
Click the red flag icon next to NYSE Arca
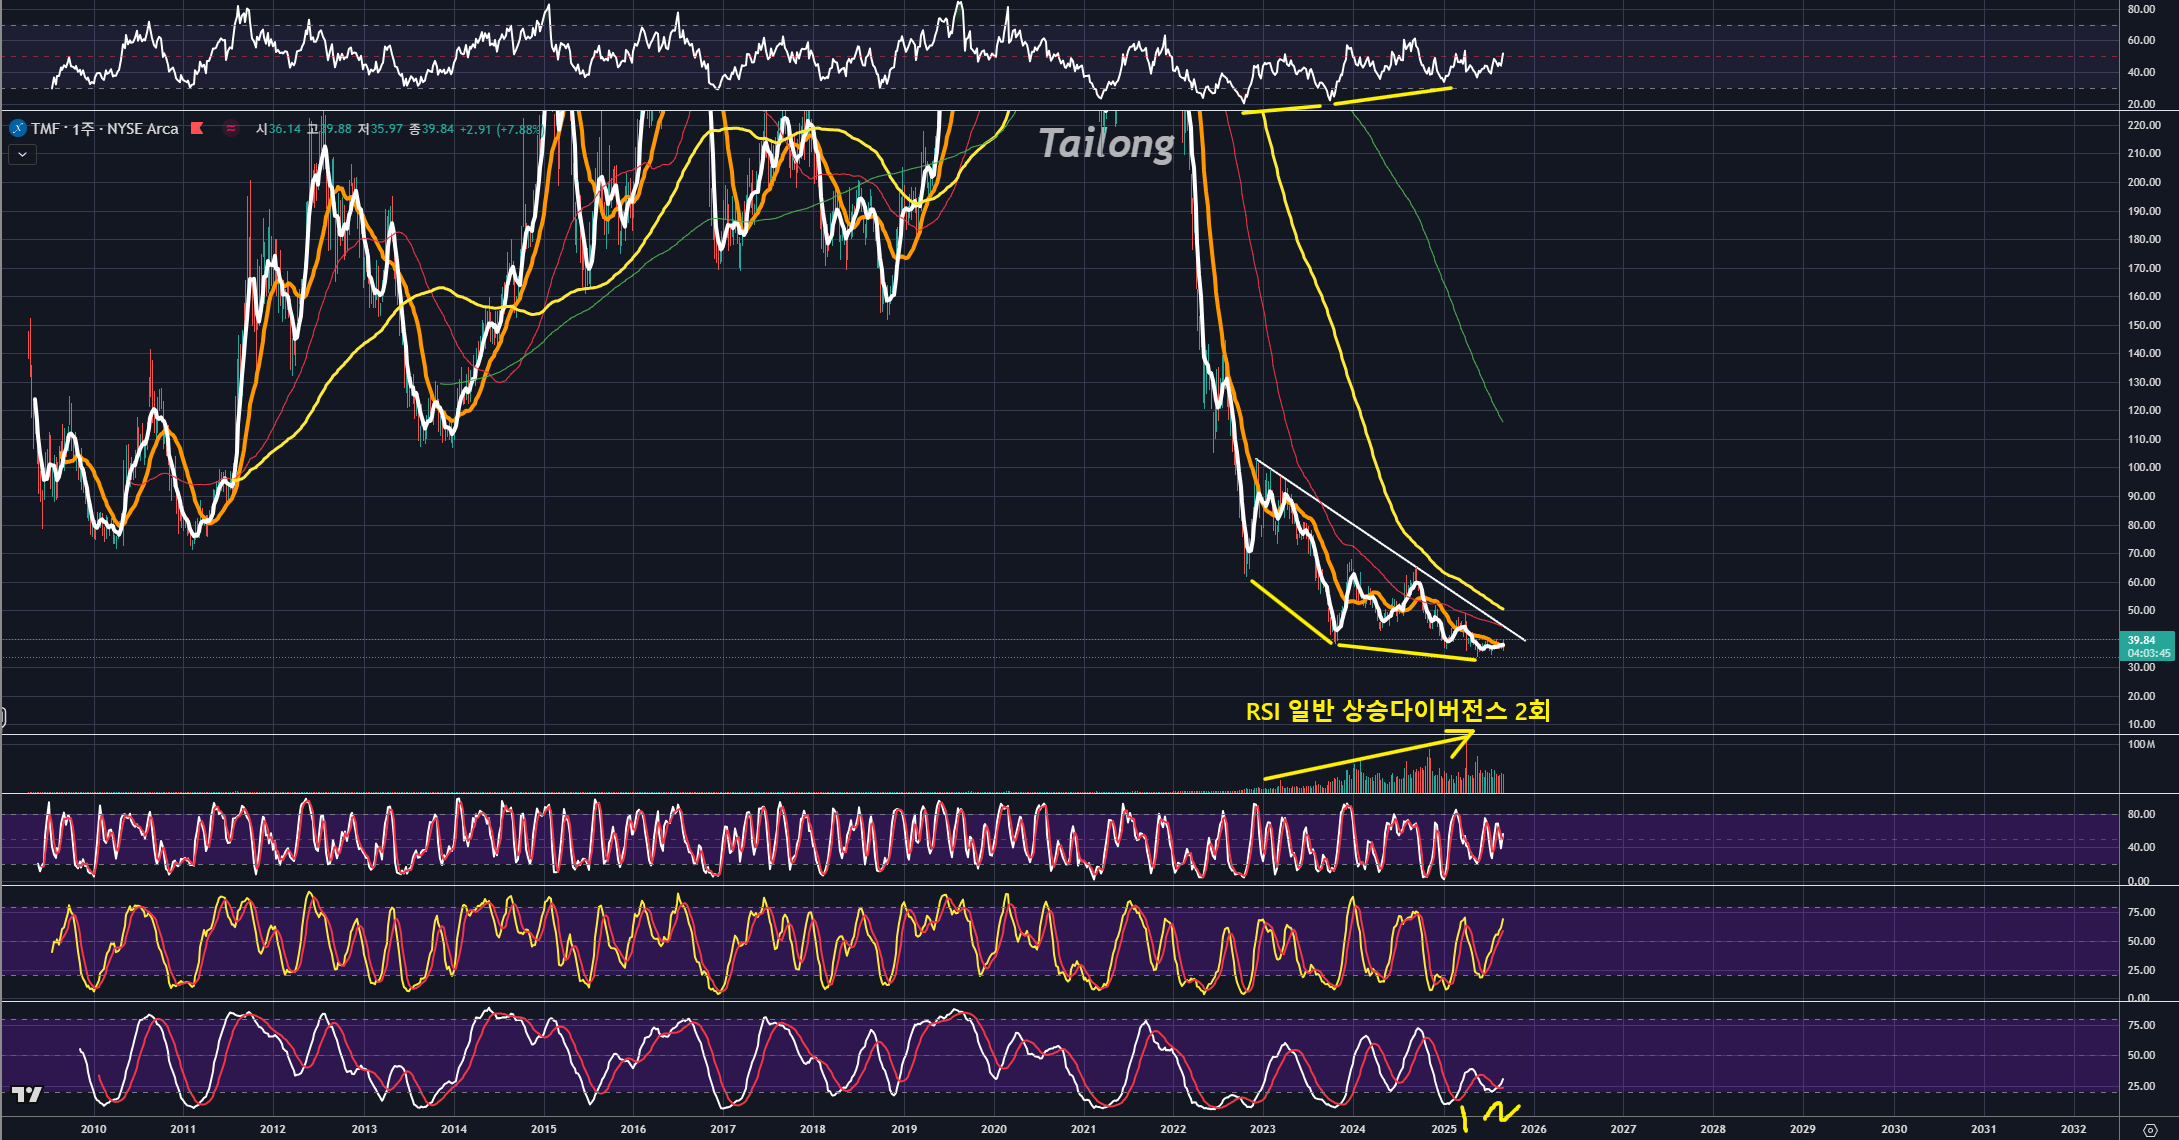(198, 128)
